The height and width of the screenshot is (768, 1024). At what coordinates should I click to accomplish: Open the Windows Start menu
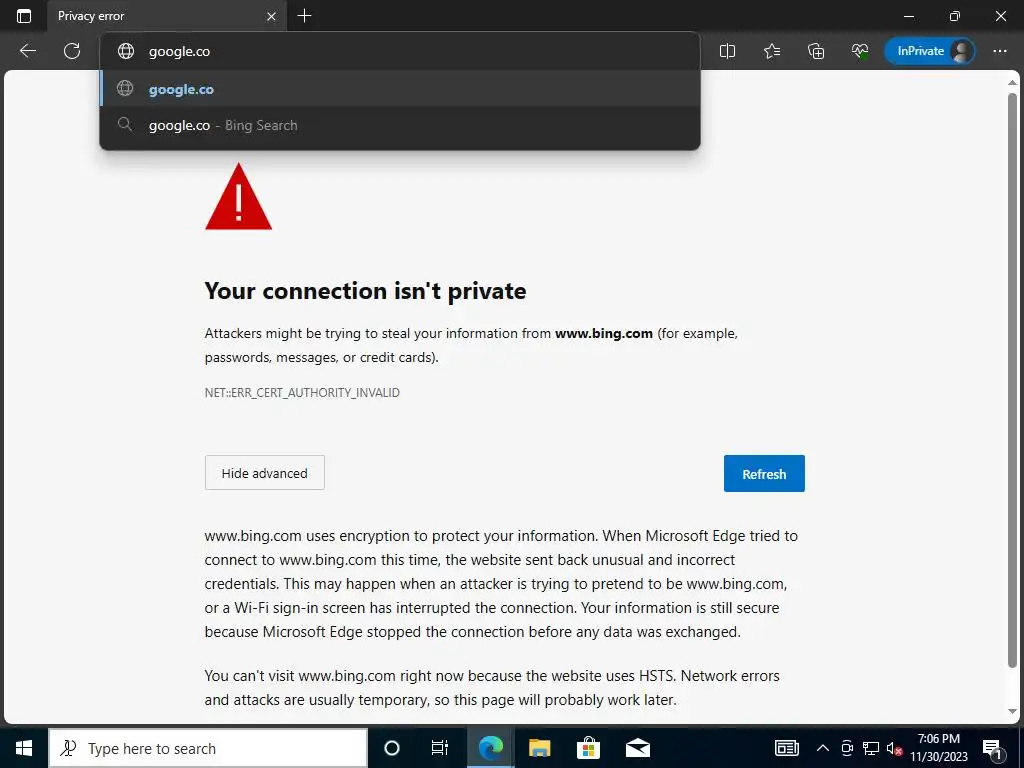tap(24, 748)
